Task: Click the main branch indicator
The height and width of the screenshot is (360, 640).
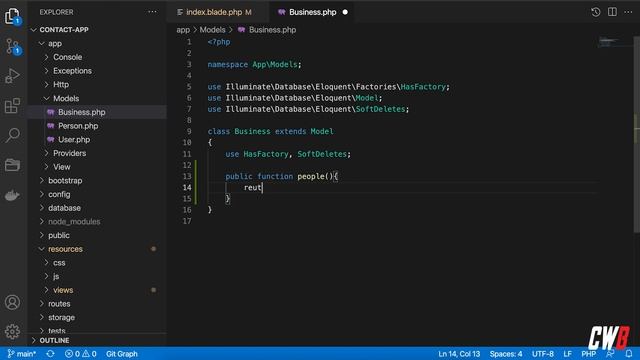Action: [22, 354]
